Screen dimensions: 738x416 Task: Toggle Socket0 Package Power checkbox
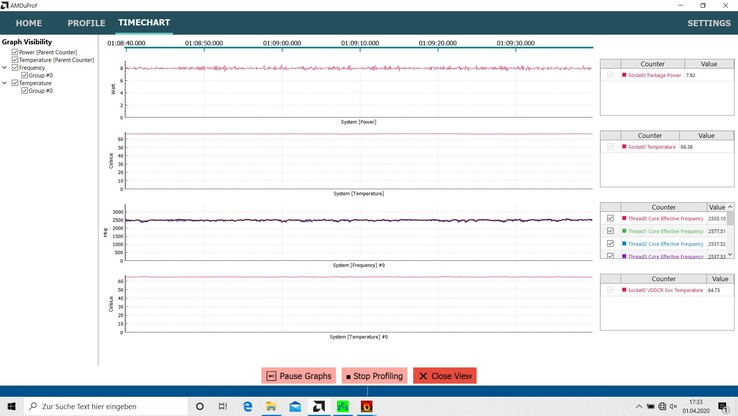click(610, 75)
